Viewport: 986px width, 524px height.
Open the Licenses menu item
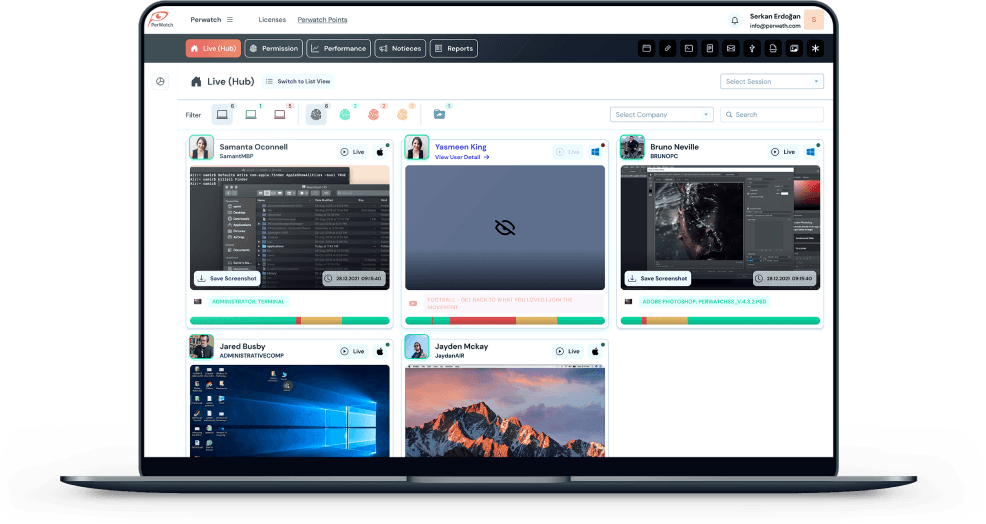pyautogui.click(x=272, y=20)
